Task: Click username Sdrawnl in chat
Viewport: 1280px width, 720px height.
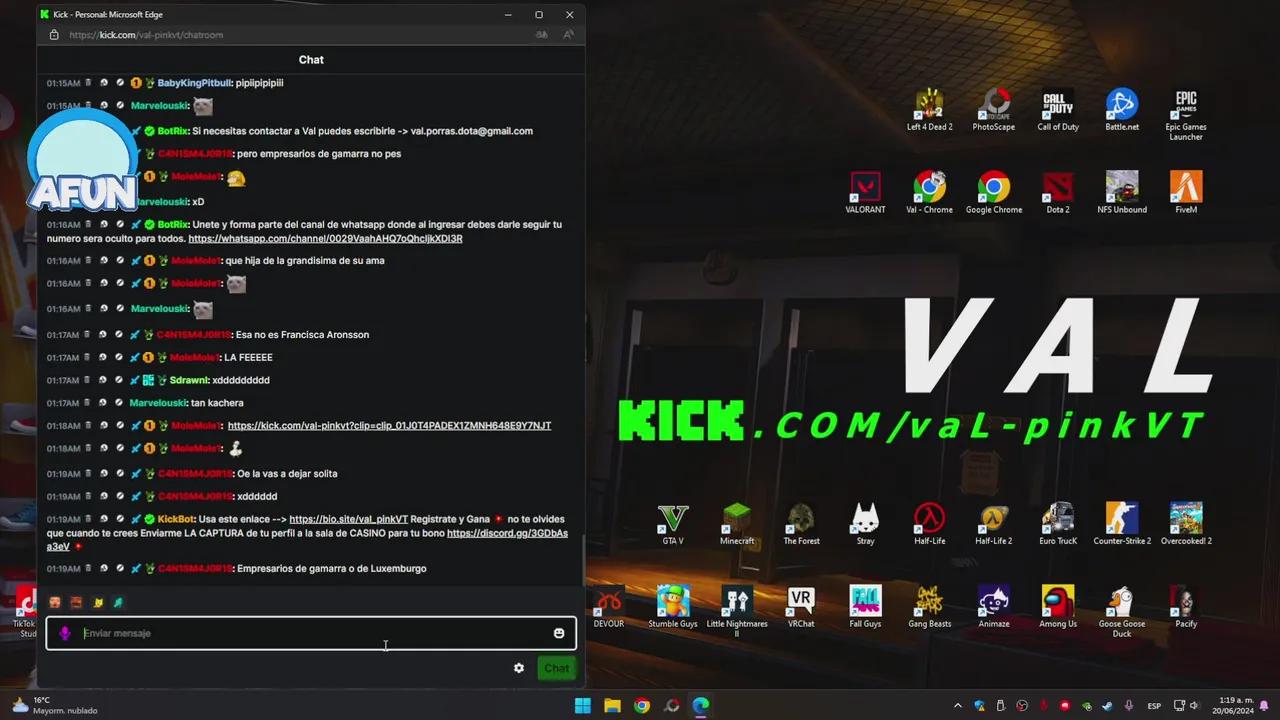Action: coord(188,380)
